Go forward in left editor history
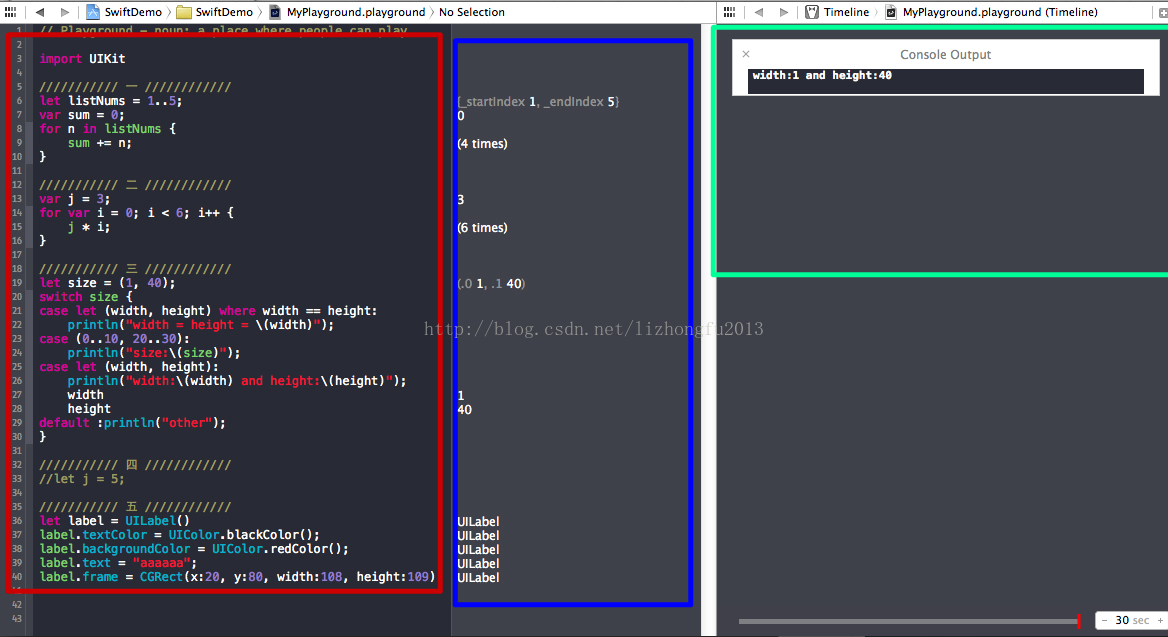The height and width of the screenshot is (637, 1168). pos(65,12)
